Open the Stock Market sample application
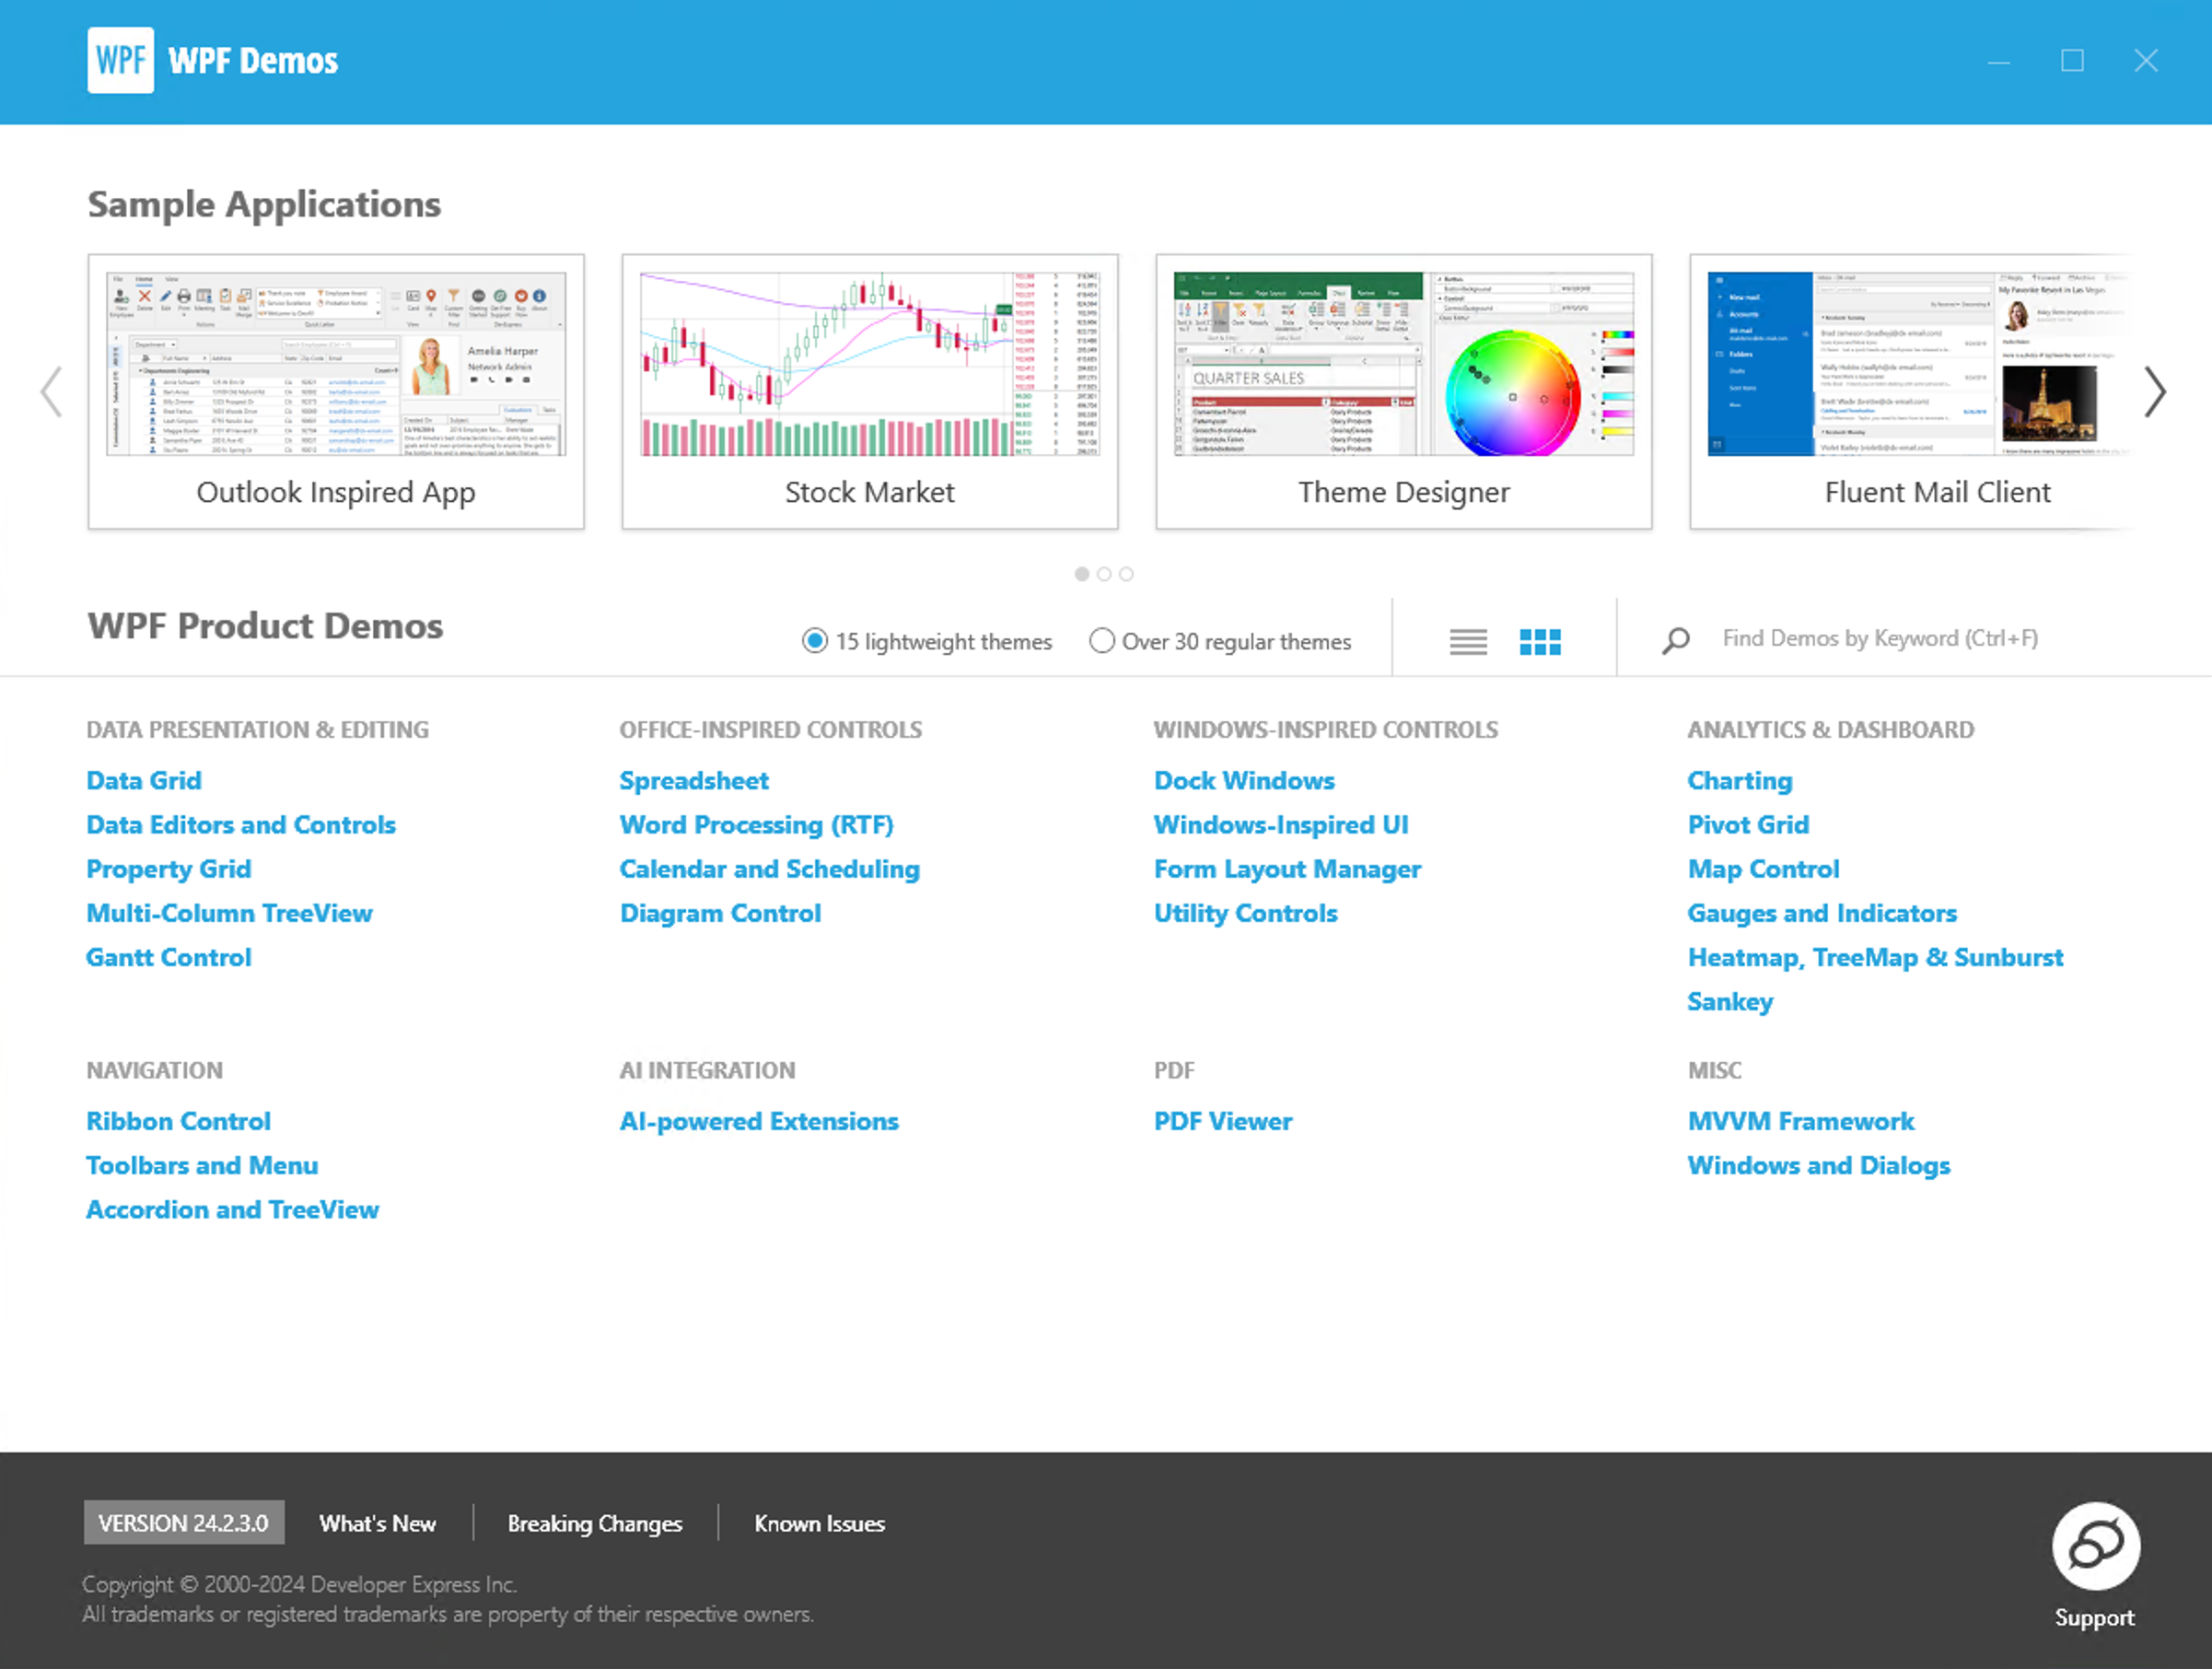 pos(869,390)
